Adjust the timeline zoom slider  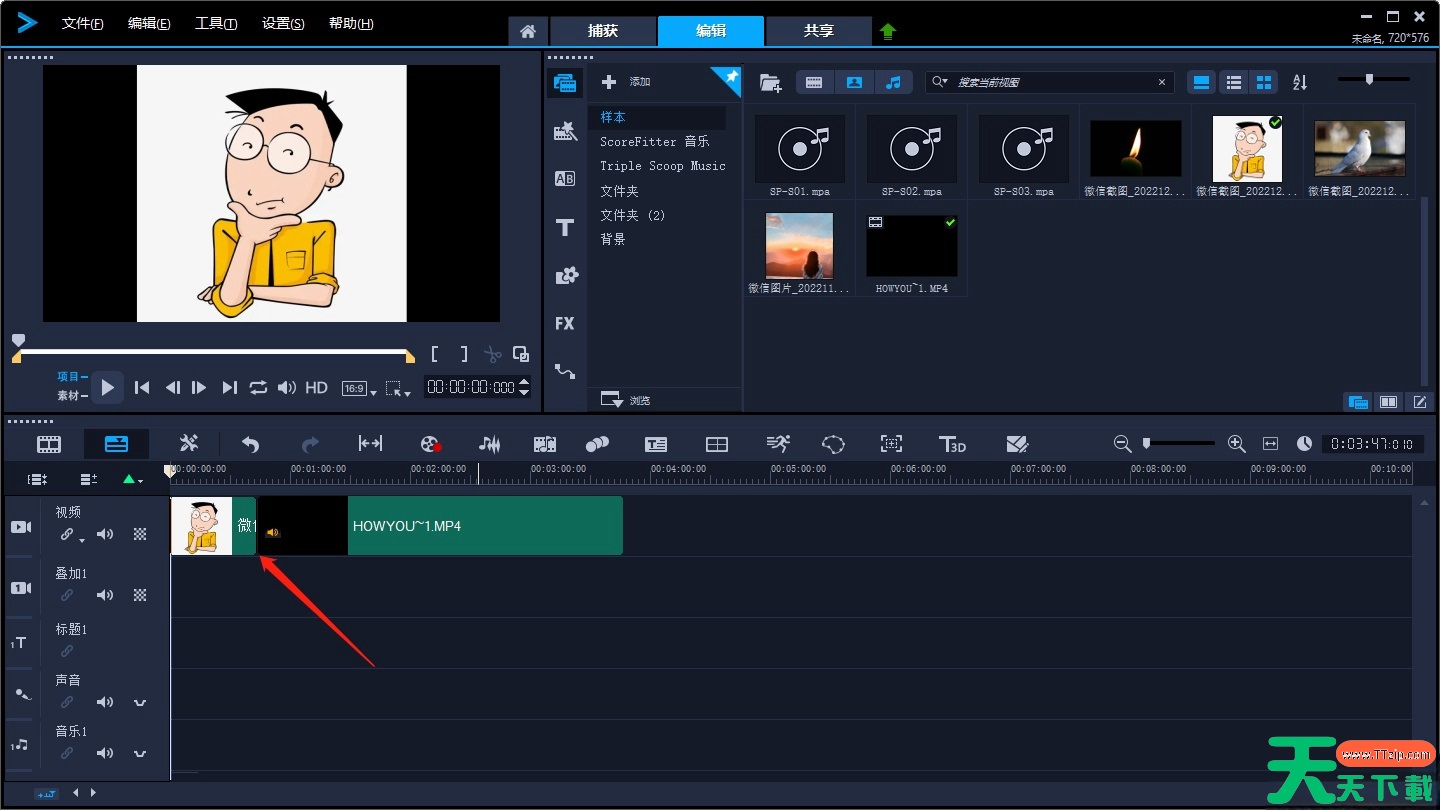pyautogui.click(x=1179, y=443)
